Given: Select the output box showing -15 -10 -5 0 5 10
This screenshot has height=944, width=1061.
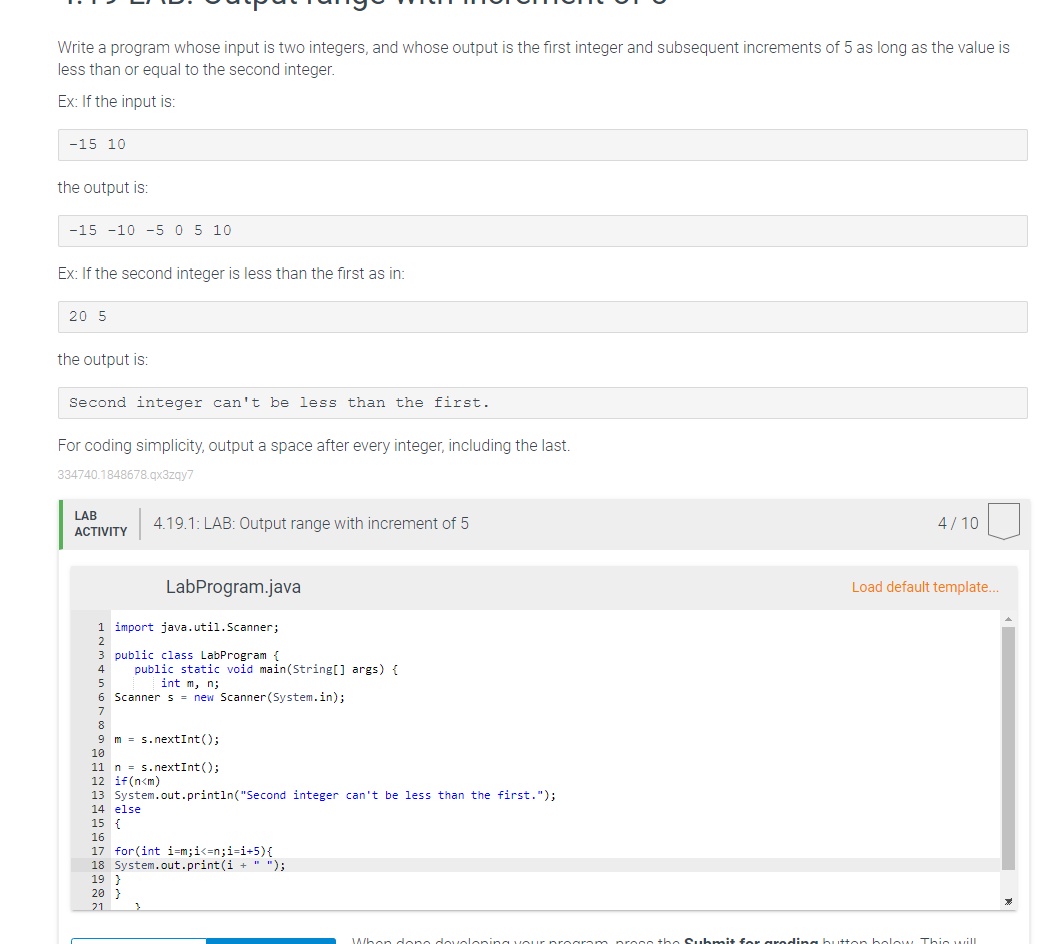Looking at the screenshot, I should coord(541,230).
